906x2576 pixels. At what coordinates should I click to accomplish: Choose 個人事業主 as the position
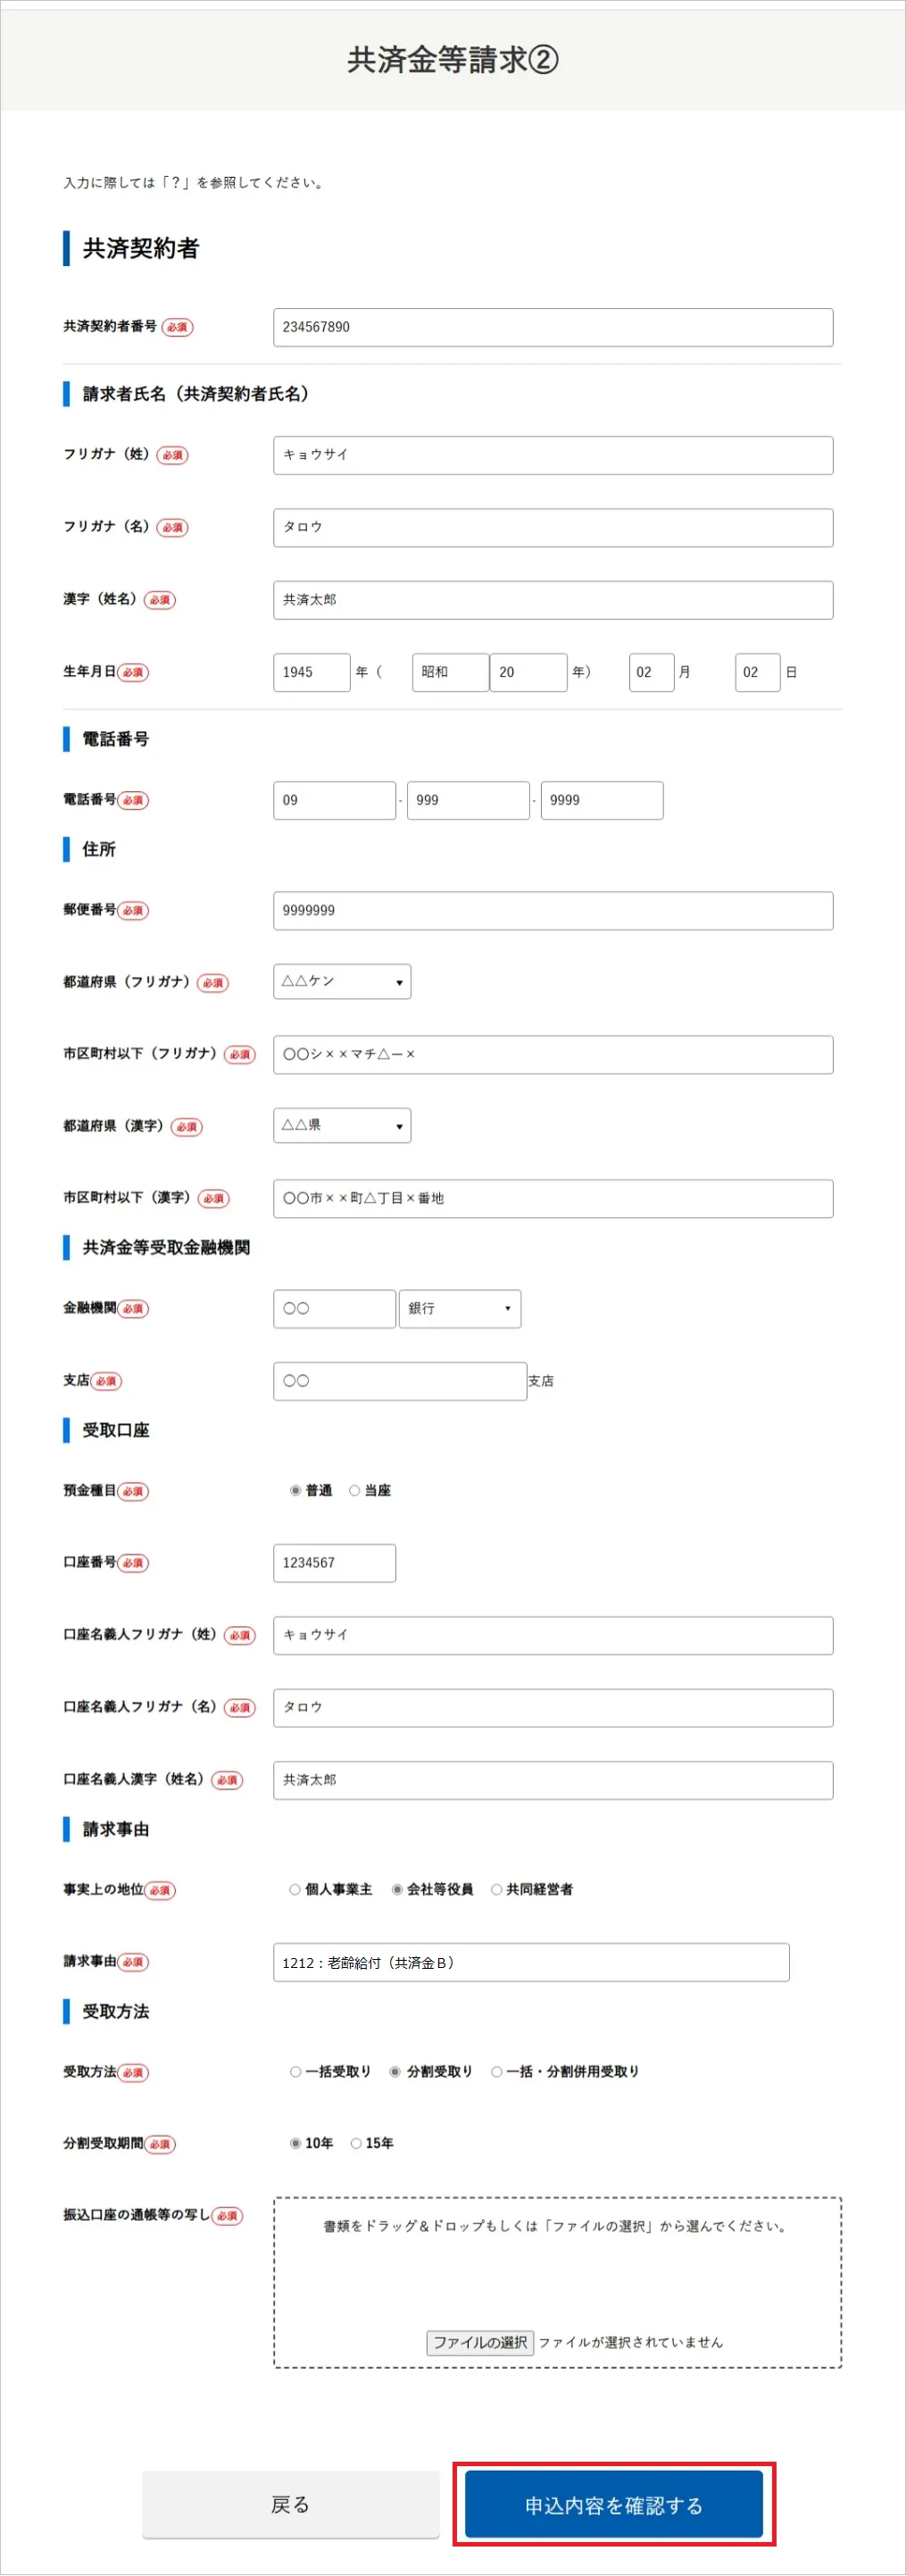tap(295, 1889)
